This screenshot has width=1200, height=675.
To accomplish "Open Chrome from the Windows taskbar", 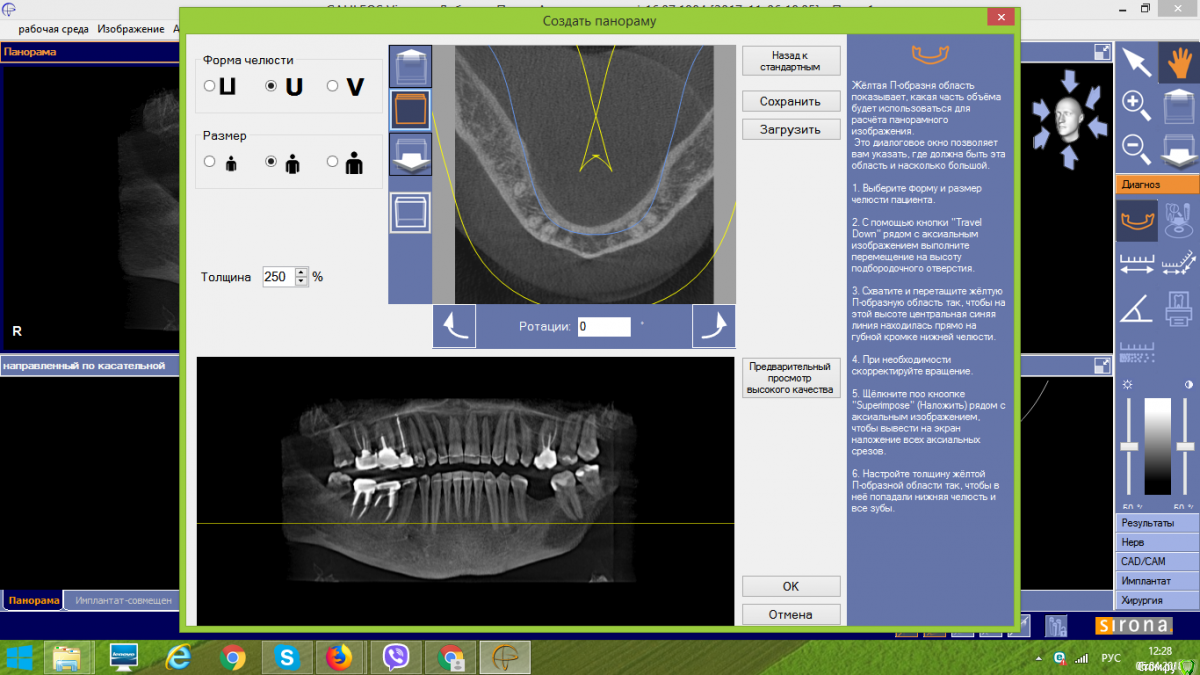I will click(234, 657).
